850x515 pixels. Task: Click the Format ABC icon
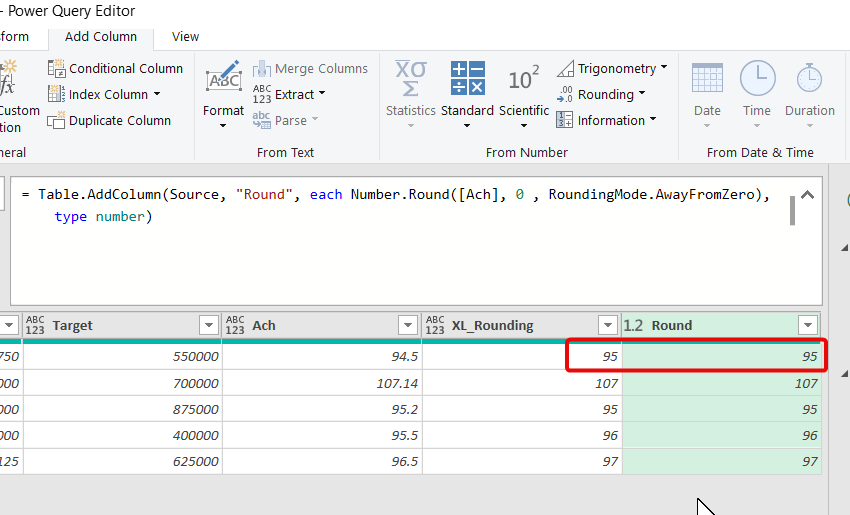[x=223, y=80]
